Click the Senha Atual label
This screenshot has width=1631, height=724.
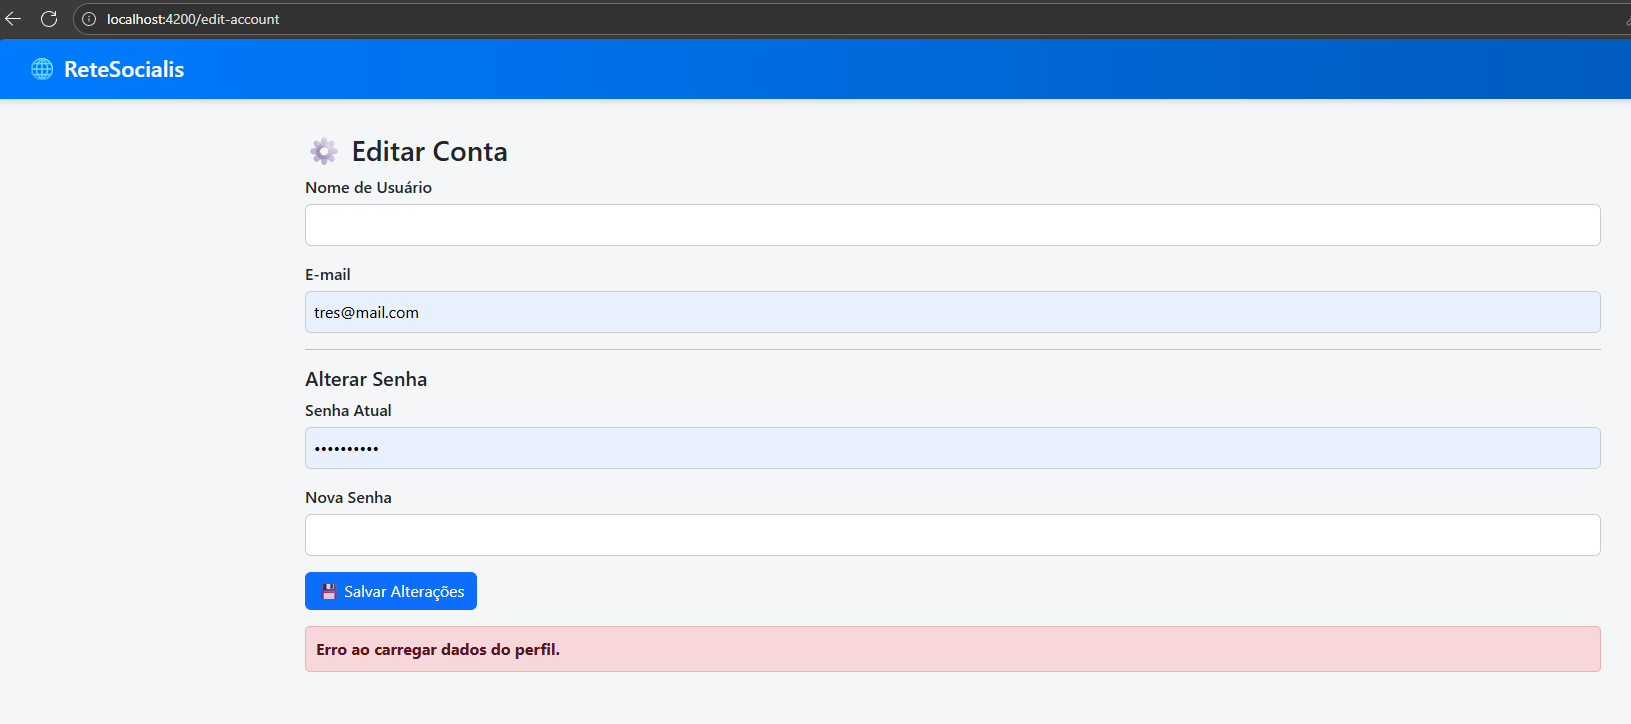point(348,411)
